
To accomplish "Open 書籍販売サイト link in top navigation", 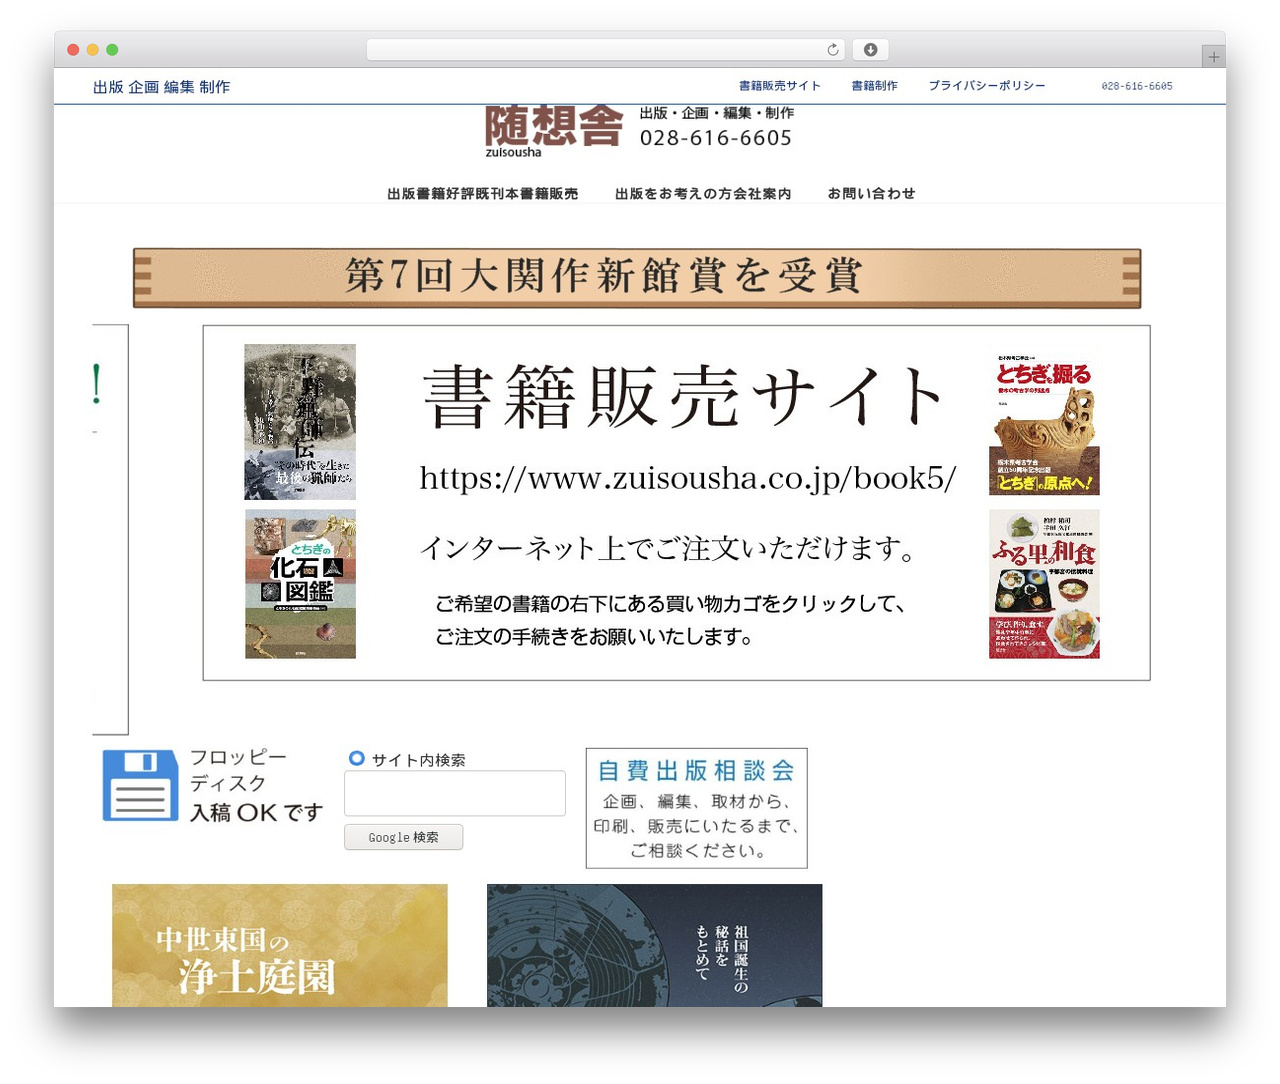I will point(780,86).
